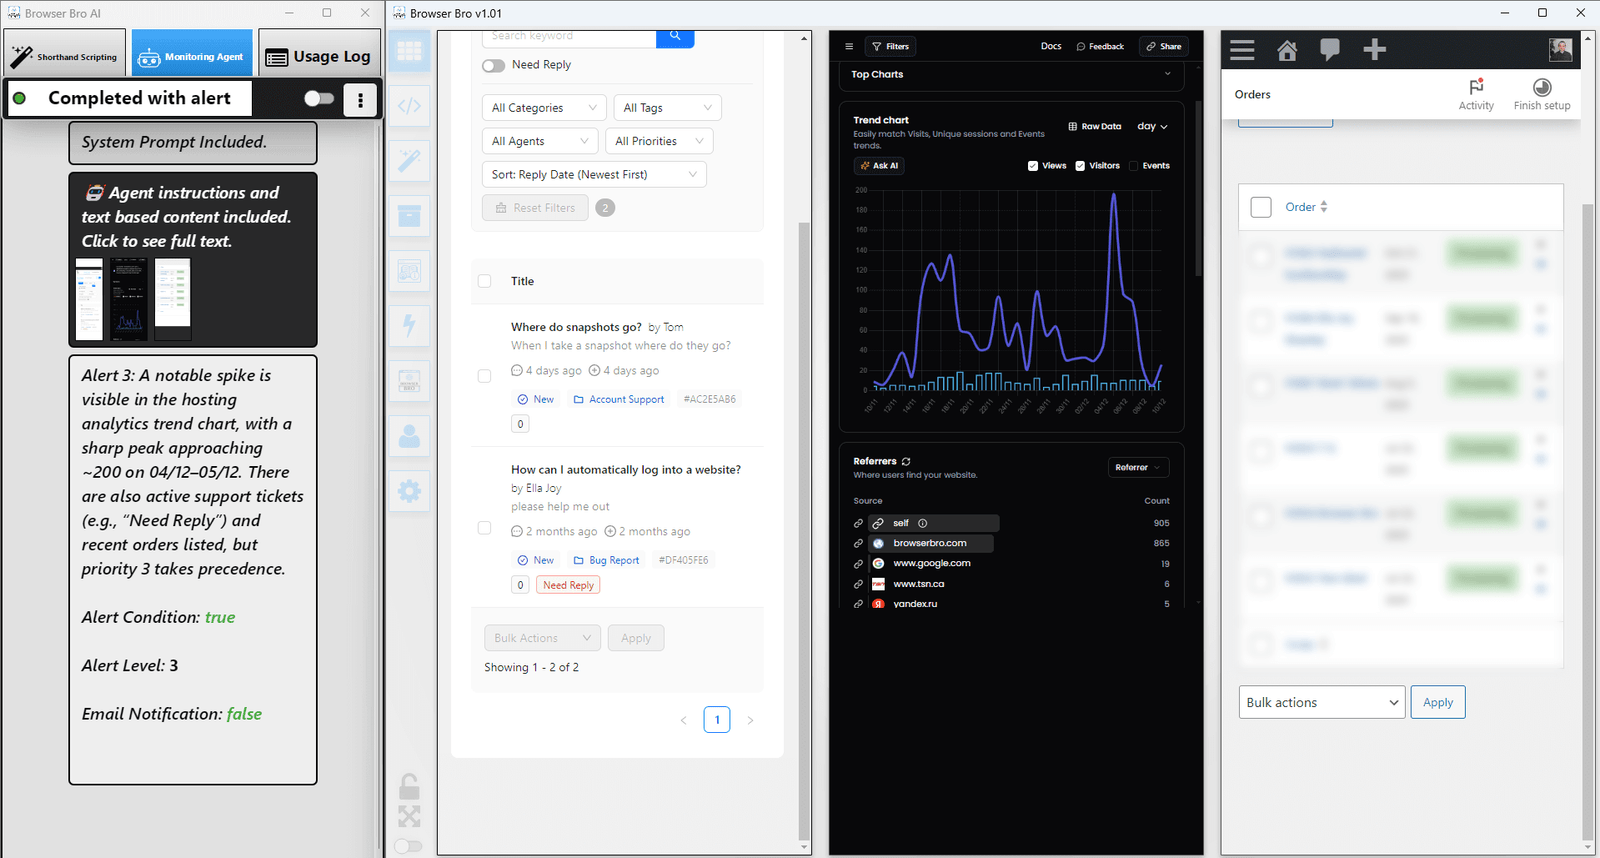Screen dimensions: 1600x858
Task: Open the Sort: Reply Date dropdown
Action: [x=594, y=175]
